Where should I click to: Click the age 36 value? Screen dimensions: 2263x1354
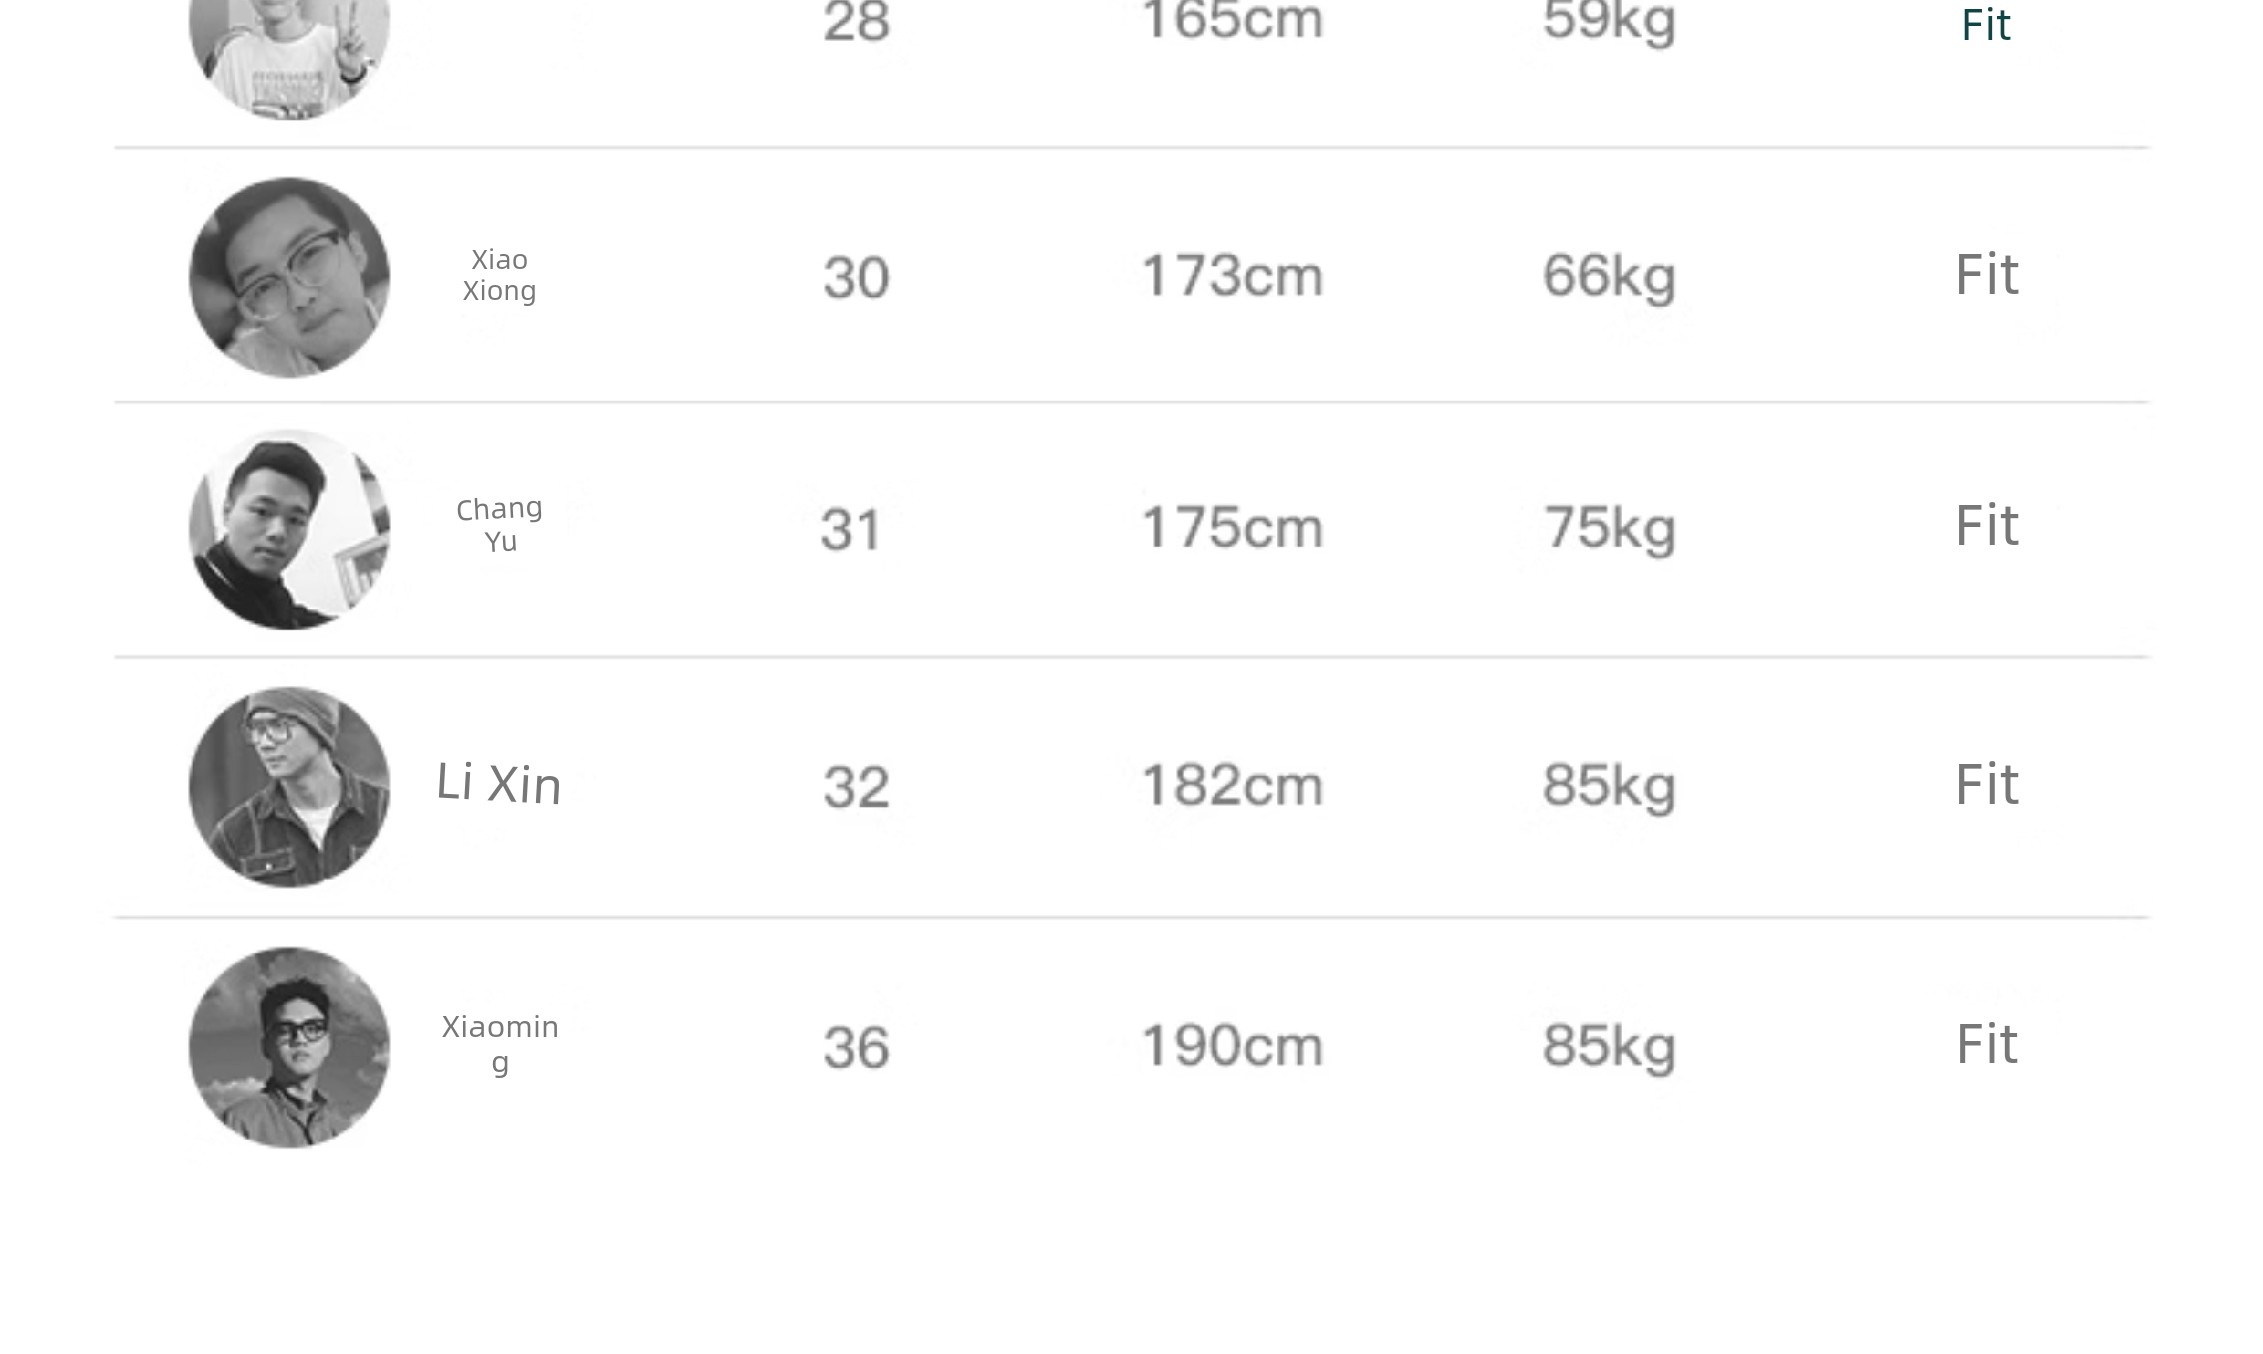click(x=856, y=1048)
